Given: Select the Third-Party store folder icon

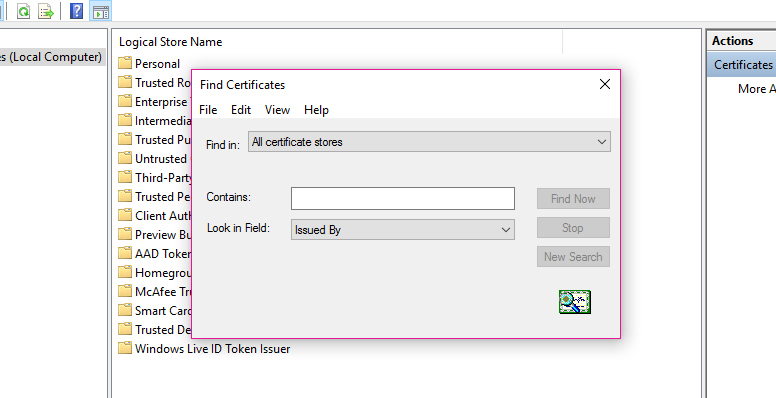Looking at the screenshot, I should 125,177.
